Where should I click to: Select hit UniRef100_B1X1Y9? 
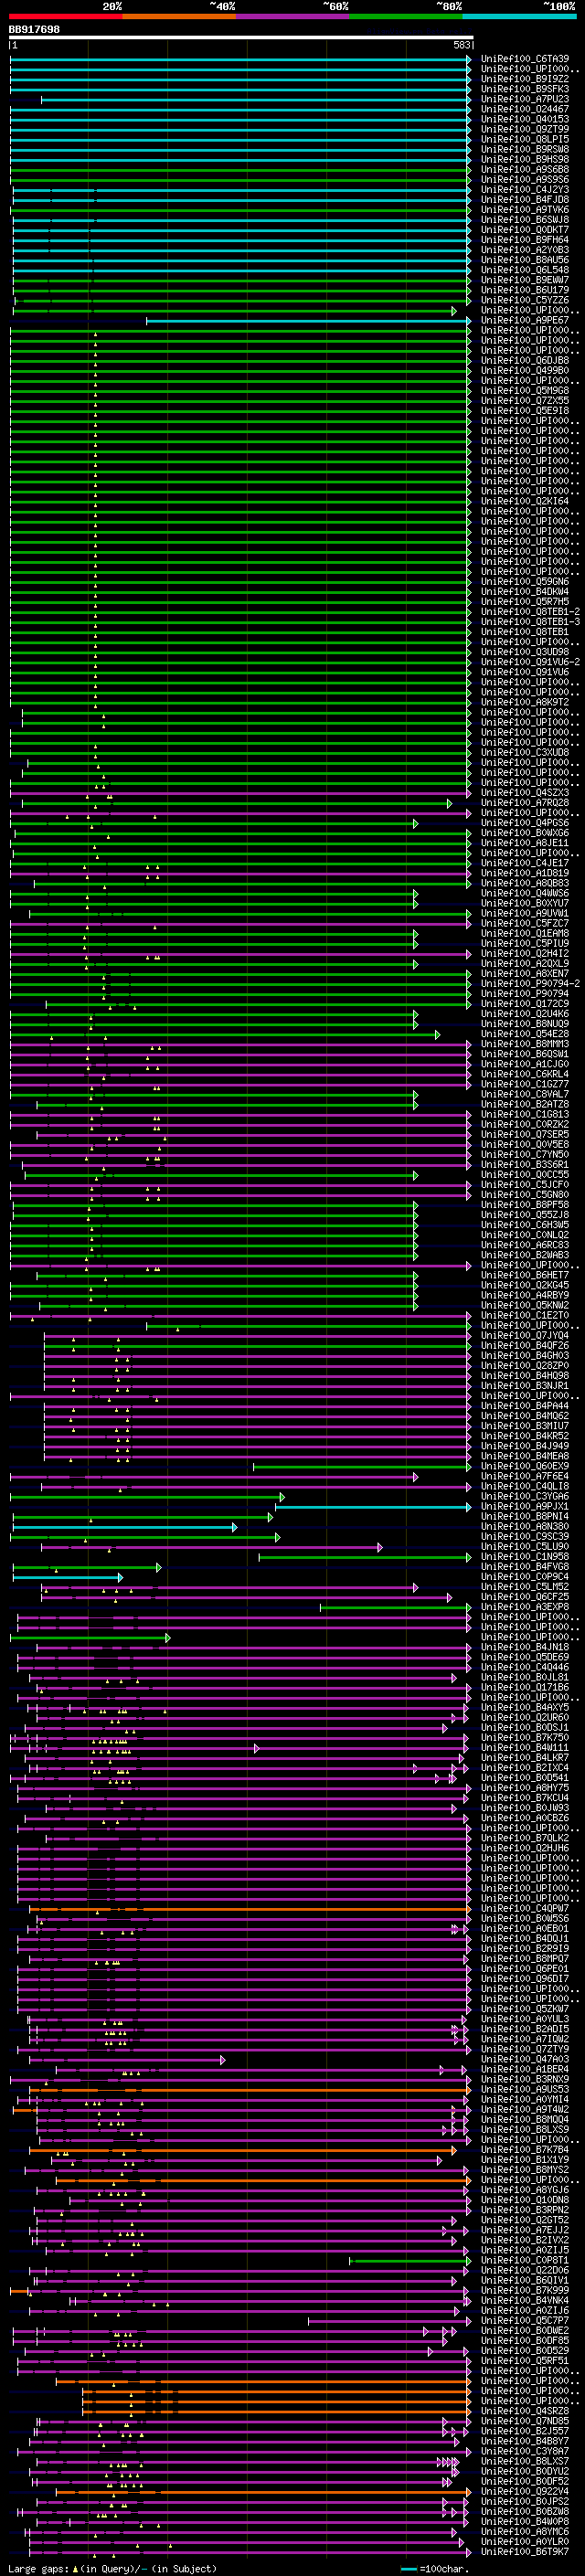[x=525, y=2159]
